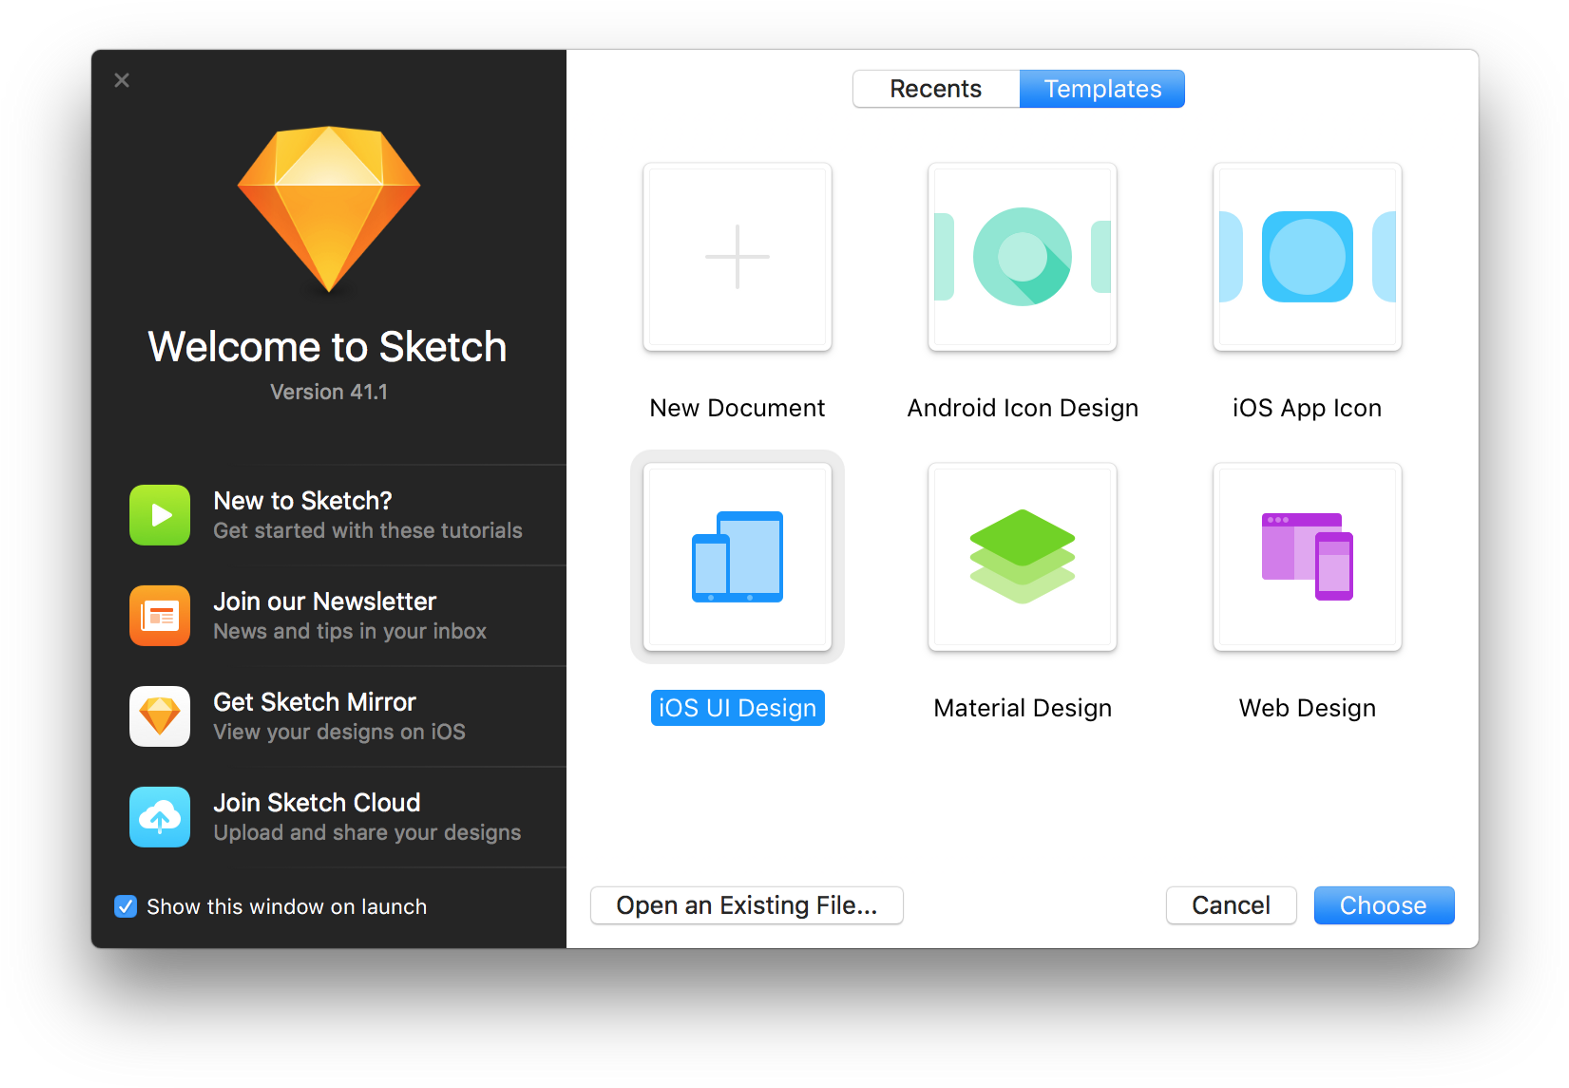1569x1088 pixels.
Task: Click Open an Existing File button
Action: coord(747,905)
